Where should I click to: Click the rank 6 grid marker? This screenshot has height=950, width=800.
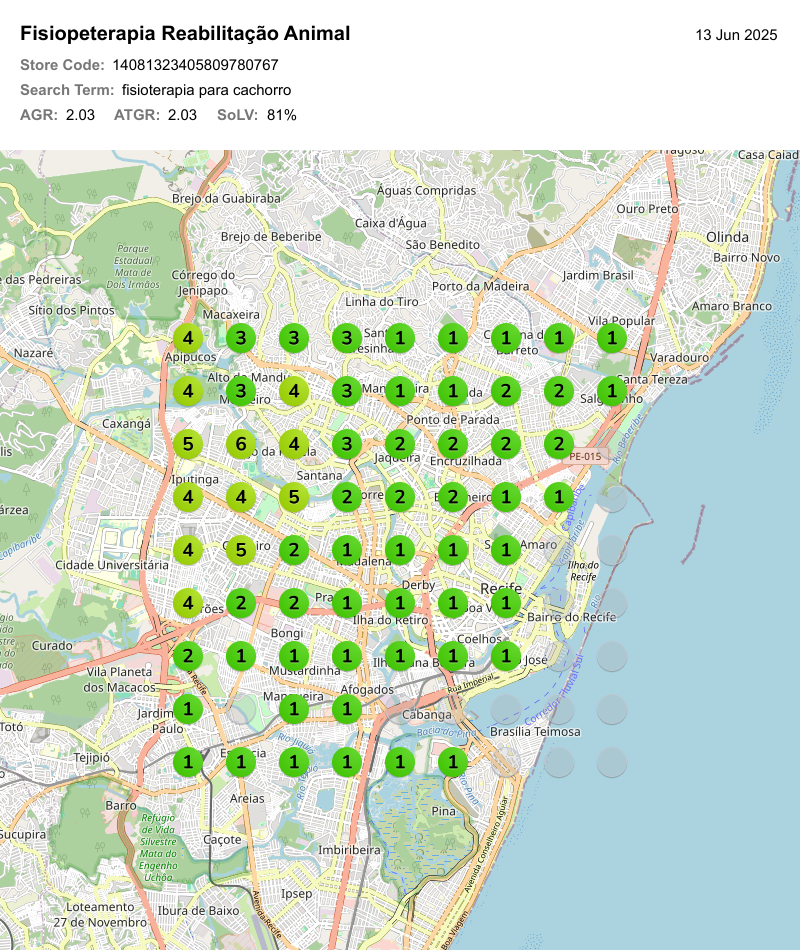(240, 443)
